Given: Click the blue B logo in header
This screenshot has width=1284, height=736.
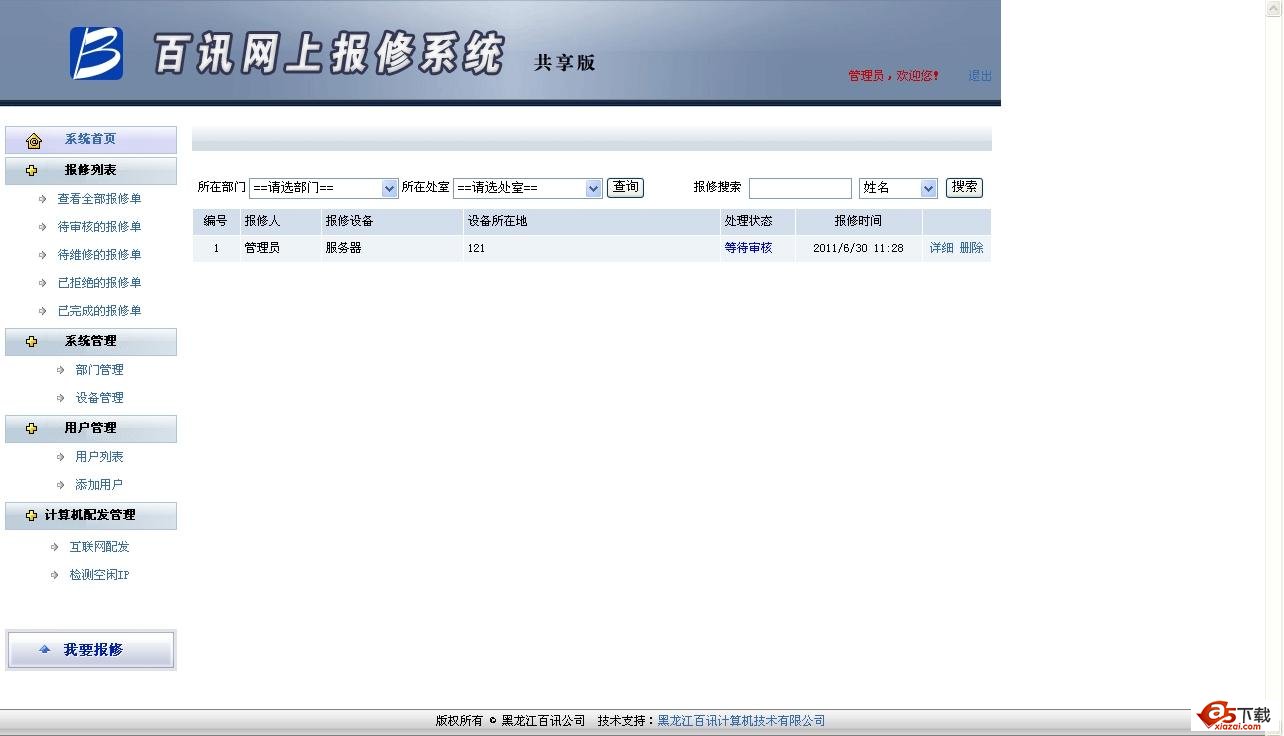Looking at the screenshot, I should tap(96, 53).
